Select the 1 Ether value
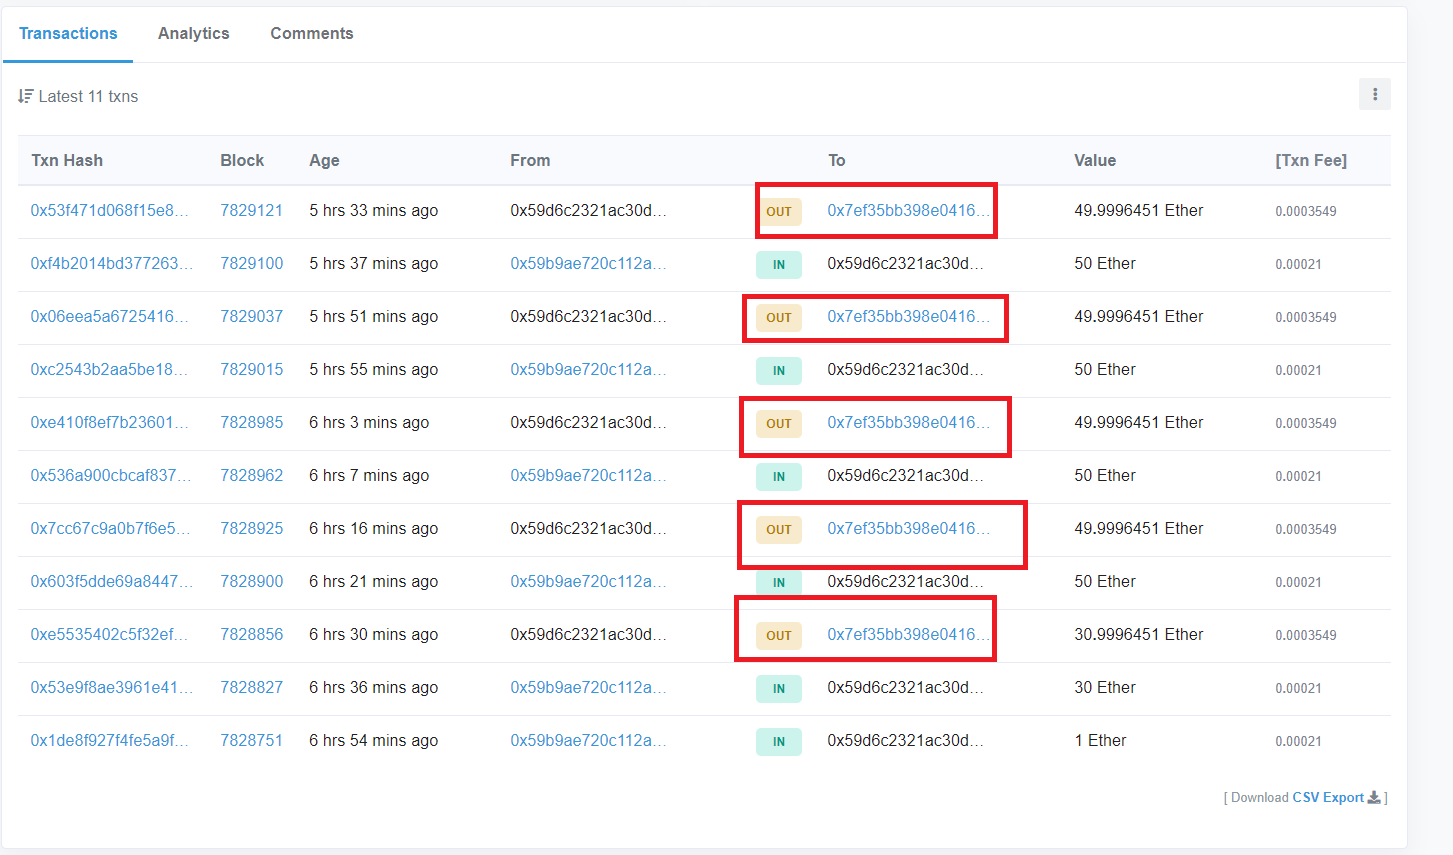 tap(1100, 740)
